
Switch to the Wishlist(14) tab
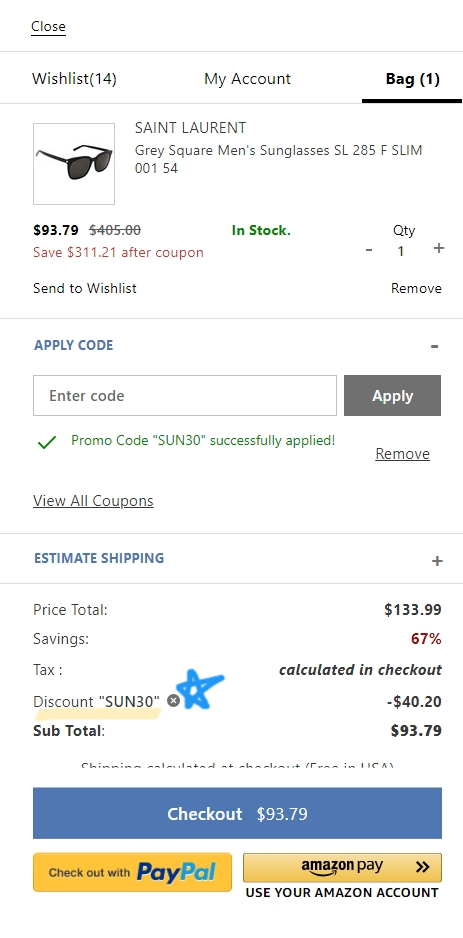pos(74,79)
